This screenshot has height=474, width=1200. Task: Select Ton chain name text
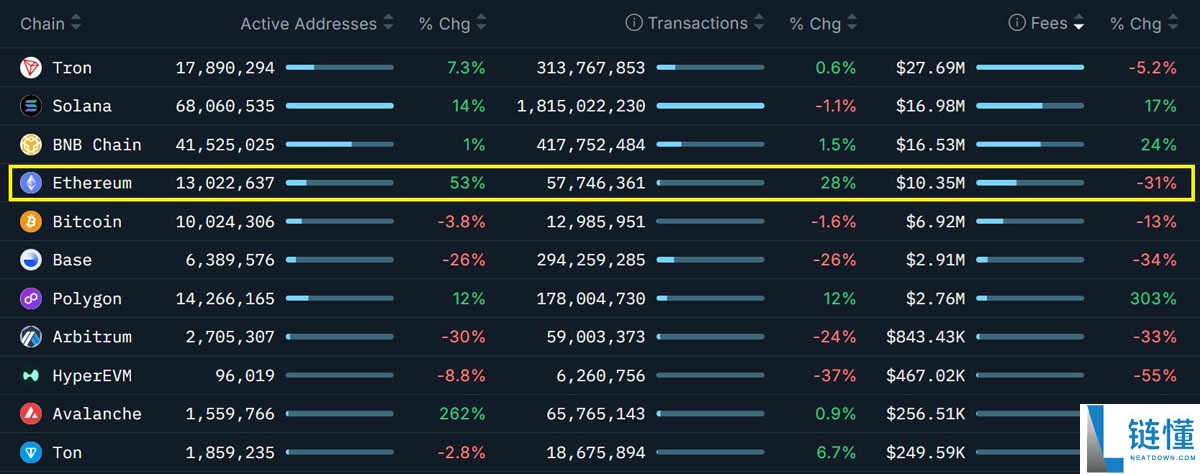67,452
